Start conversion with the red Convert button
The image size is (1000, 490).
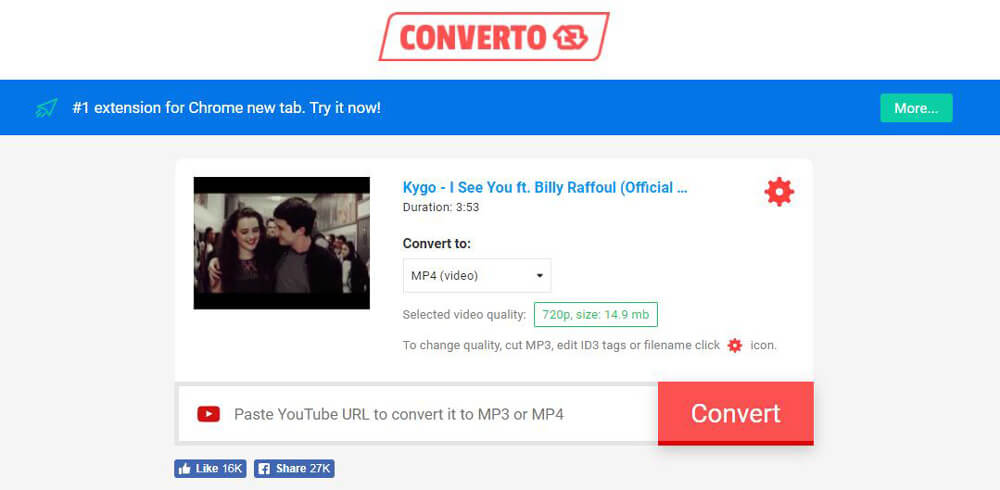click(735, 413)
